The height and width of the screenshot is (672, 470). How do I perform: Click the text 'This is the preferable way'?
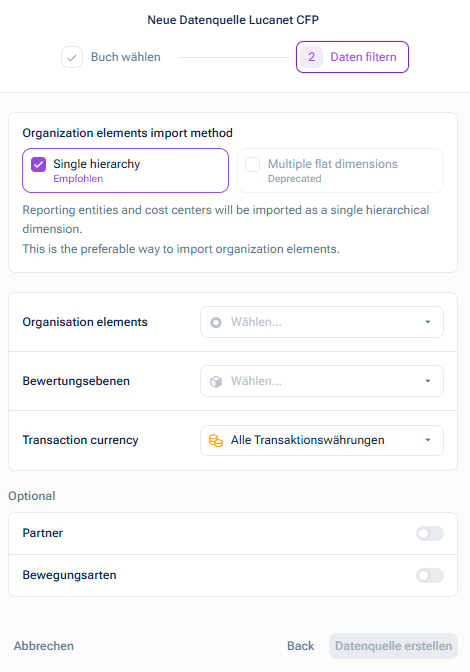point(91,249)
